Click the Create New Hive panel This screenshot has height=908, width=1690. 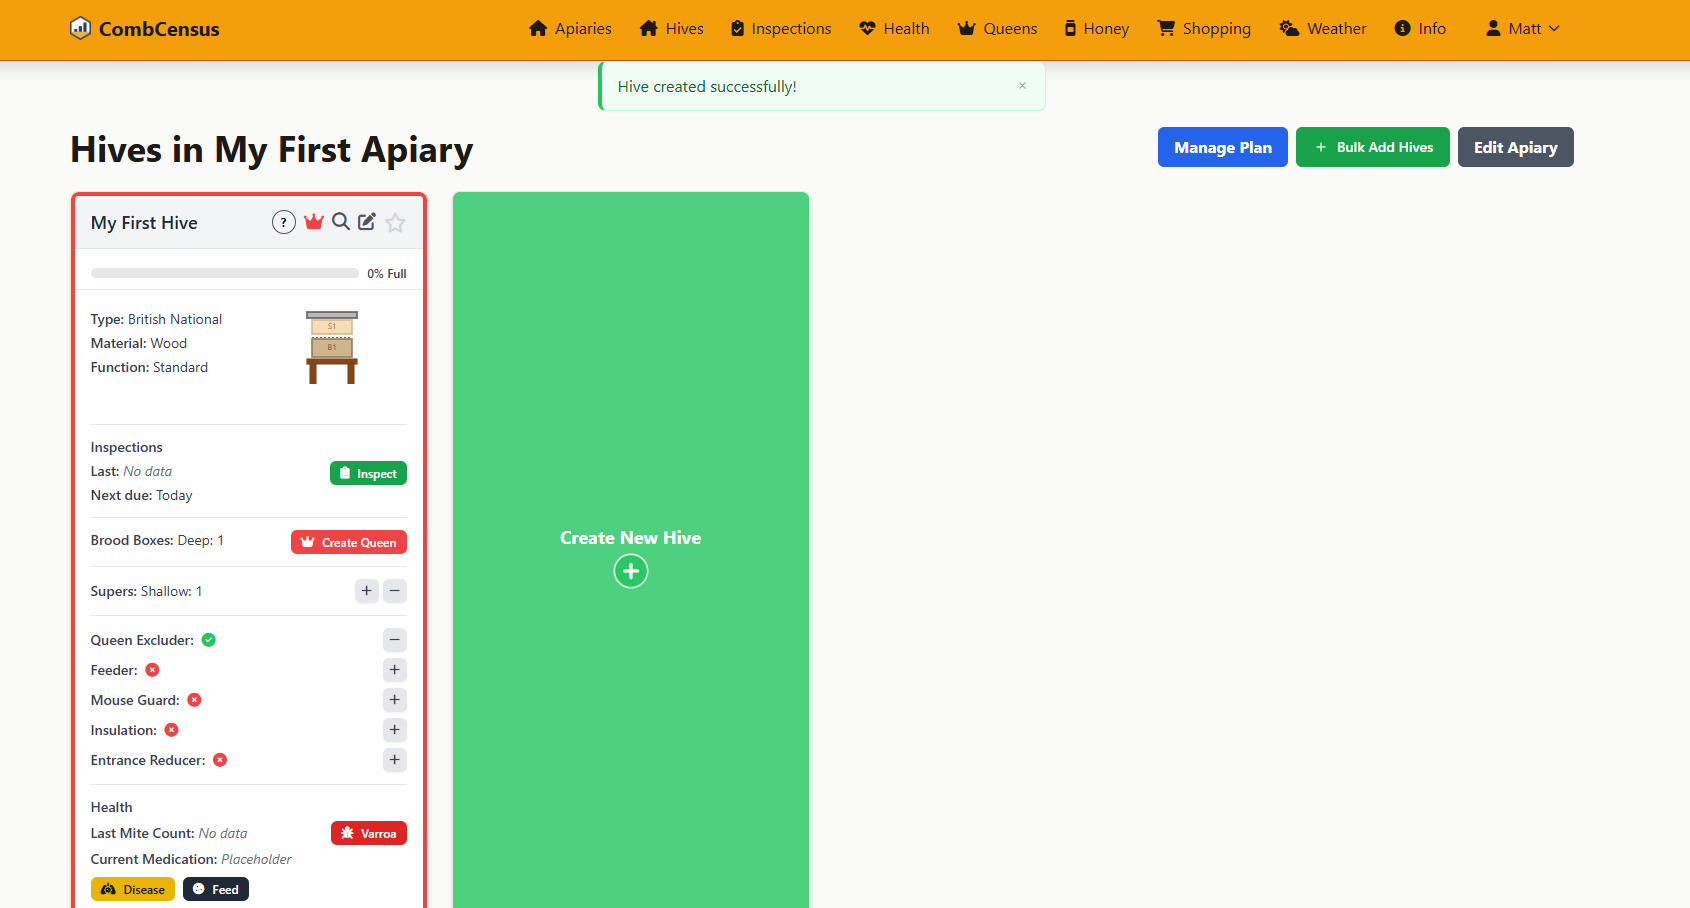point(630,570)
